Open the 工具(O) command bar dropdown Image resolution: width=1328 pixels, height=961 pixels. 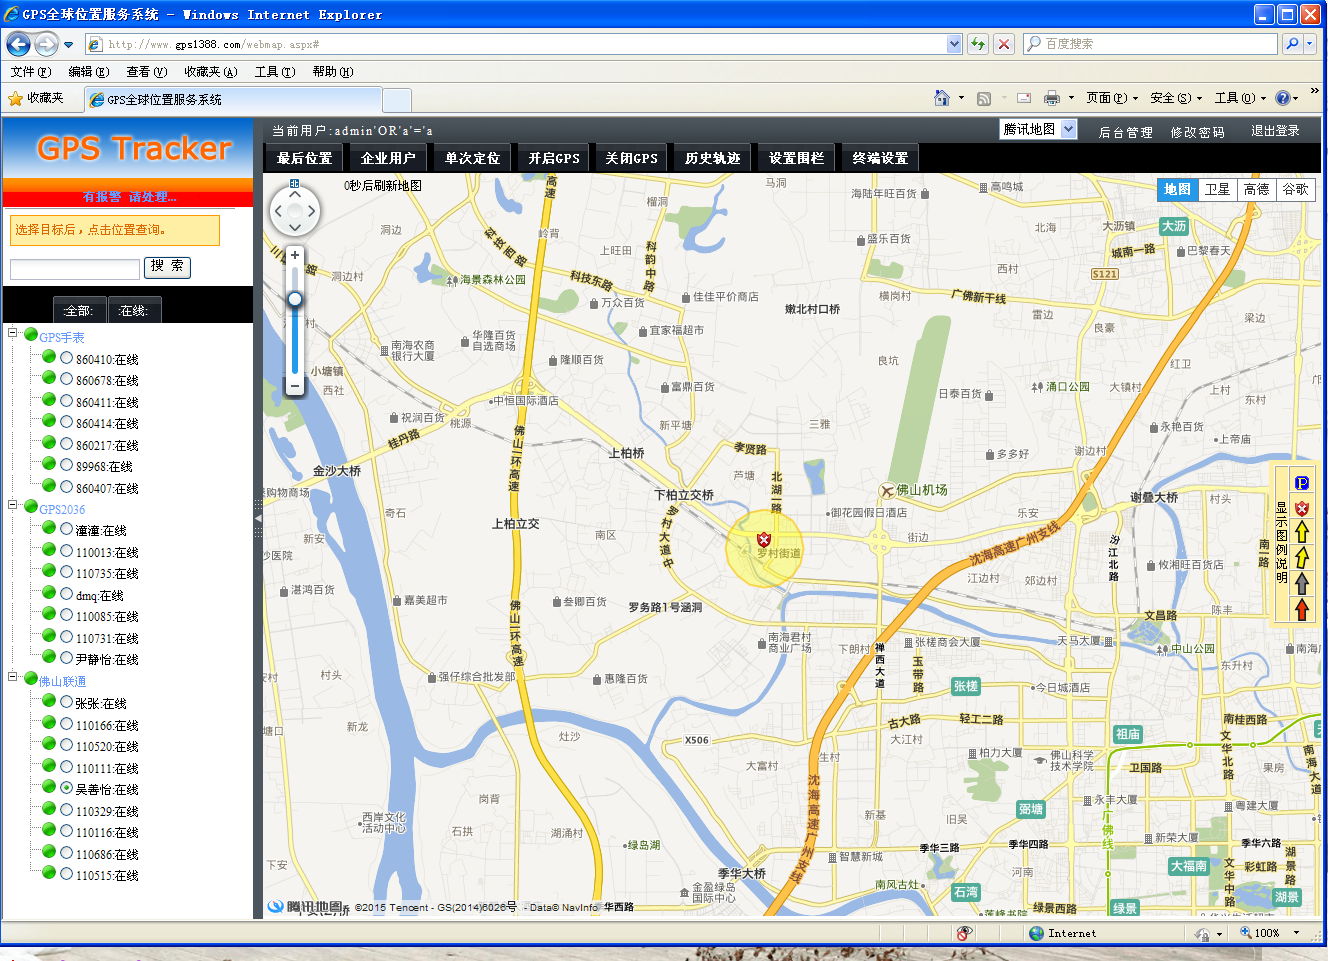click(x=1240, y=98)
